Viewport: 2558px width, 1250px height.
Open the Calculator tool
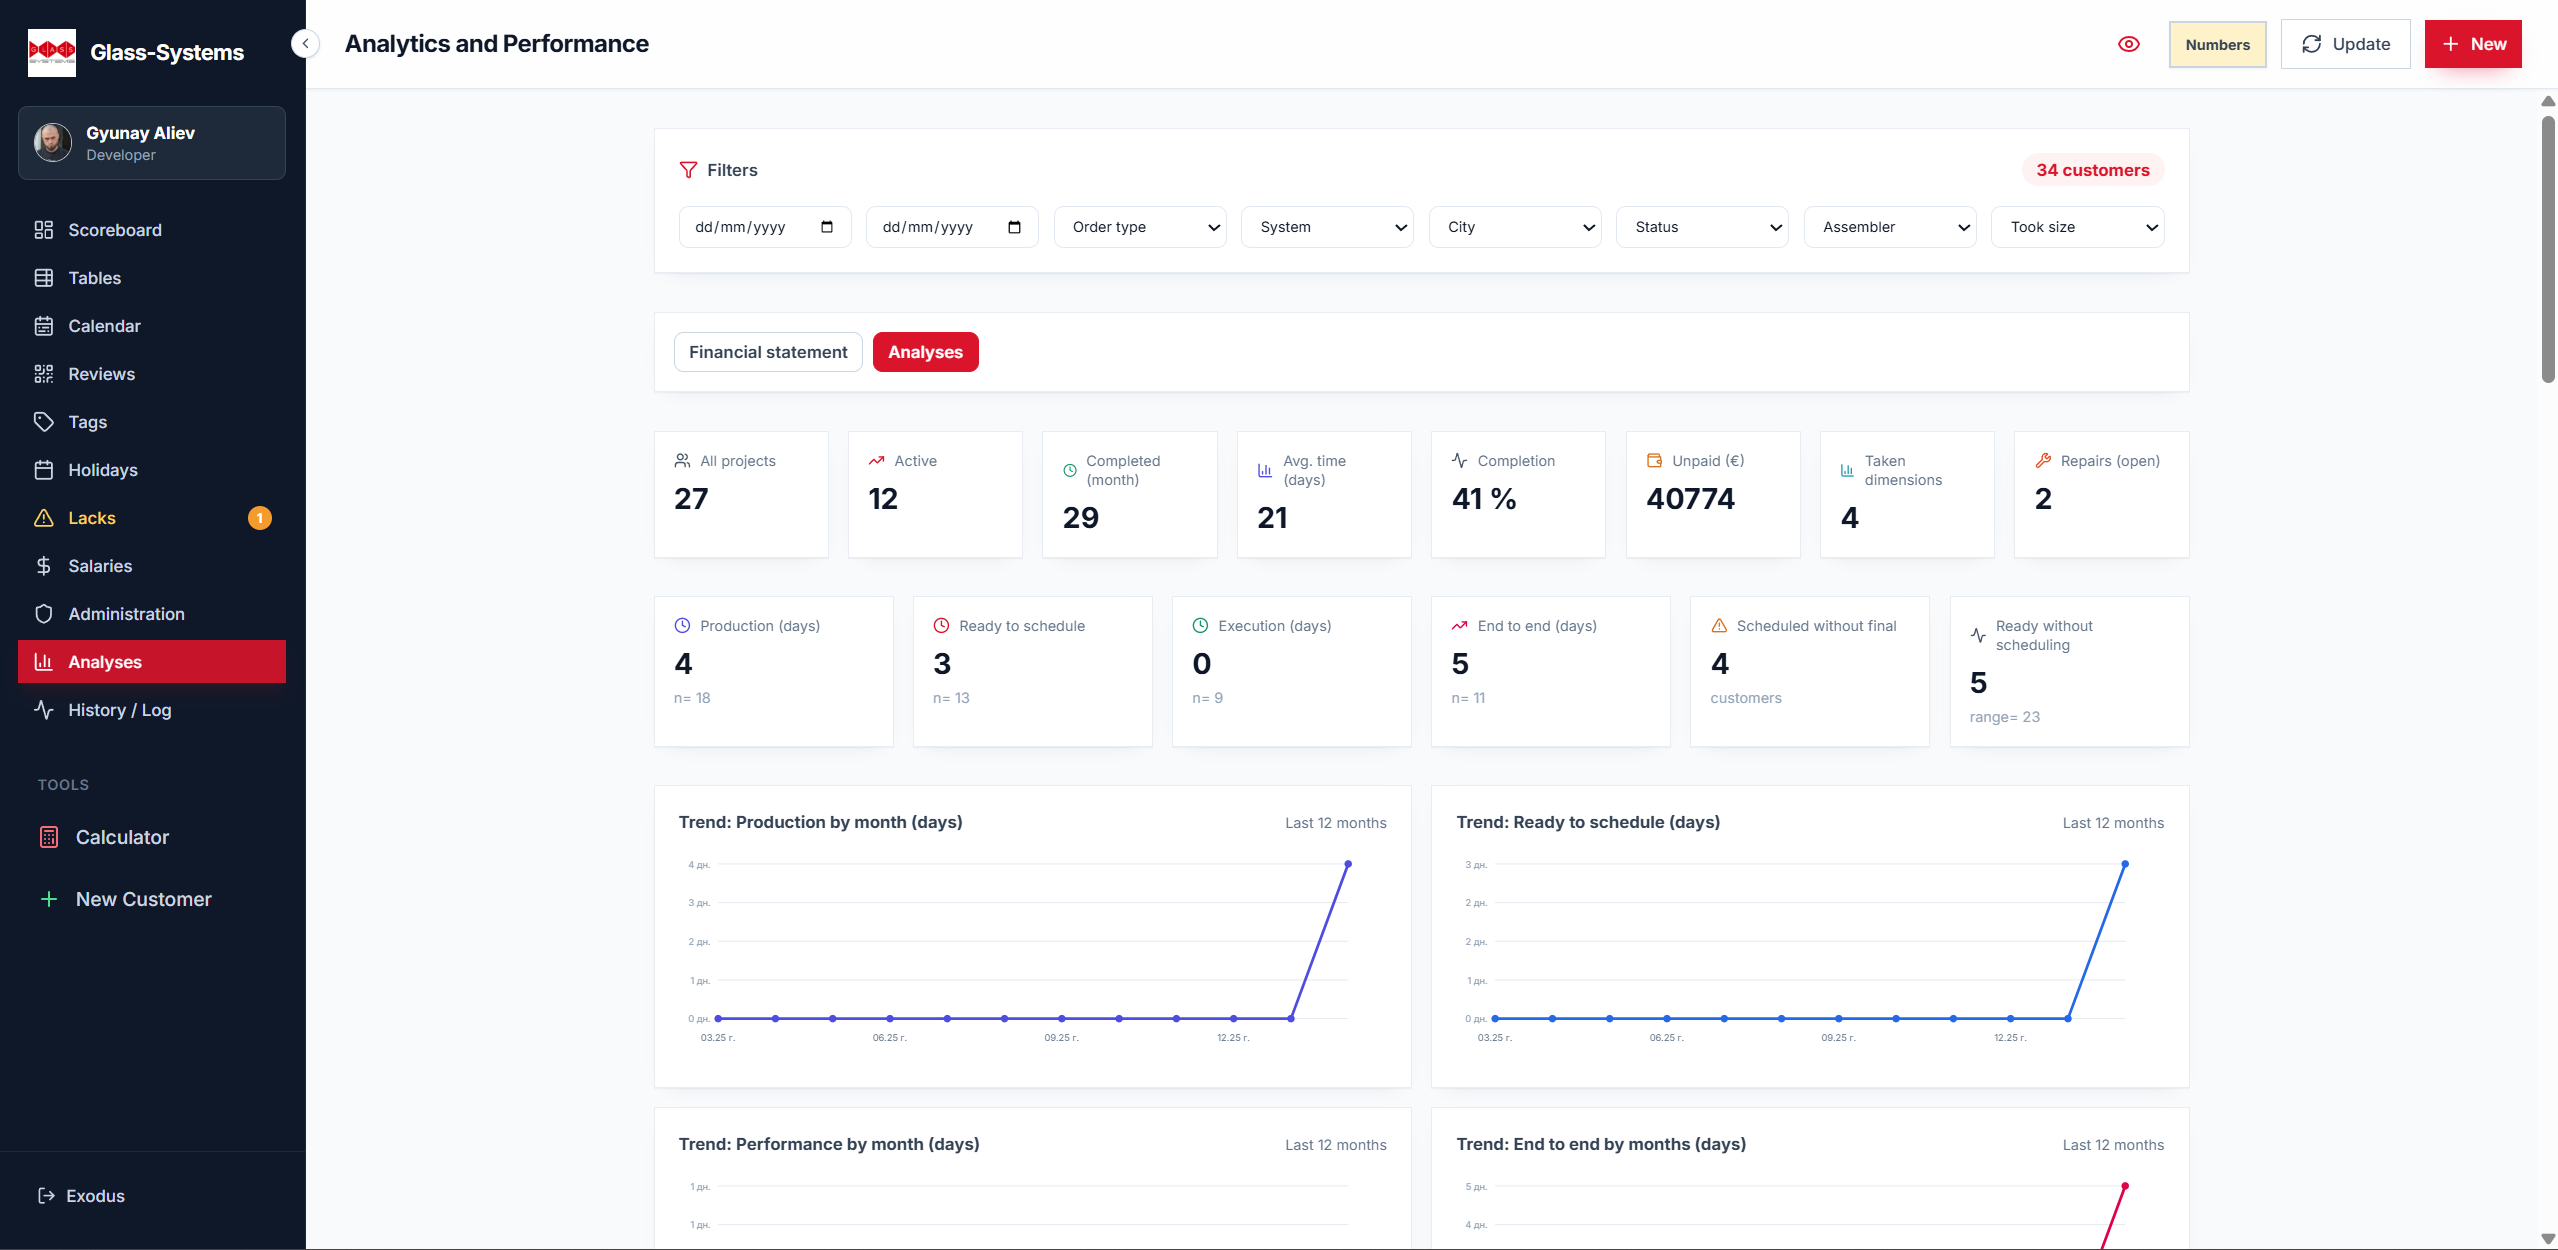[121, 837]
